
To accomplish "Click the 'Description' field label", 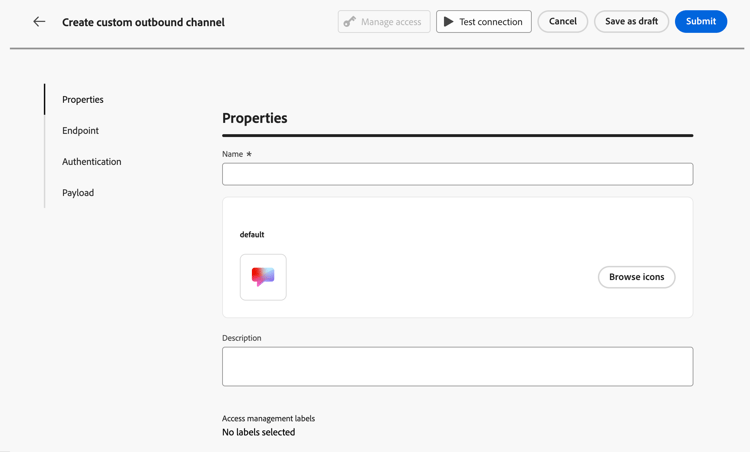I will (x=242, y=338).
